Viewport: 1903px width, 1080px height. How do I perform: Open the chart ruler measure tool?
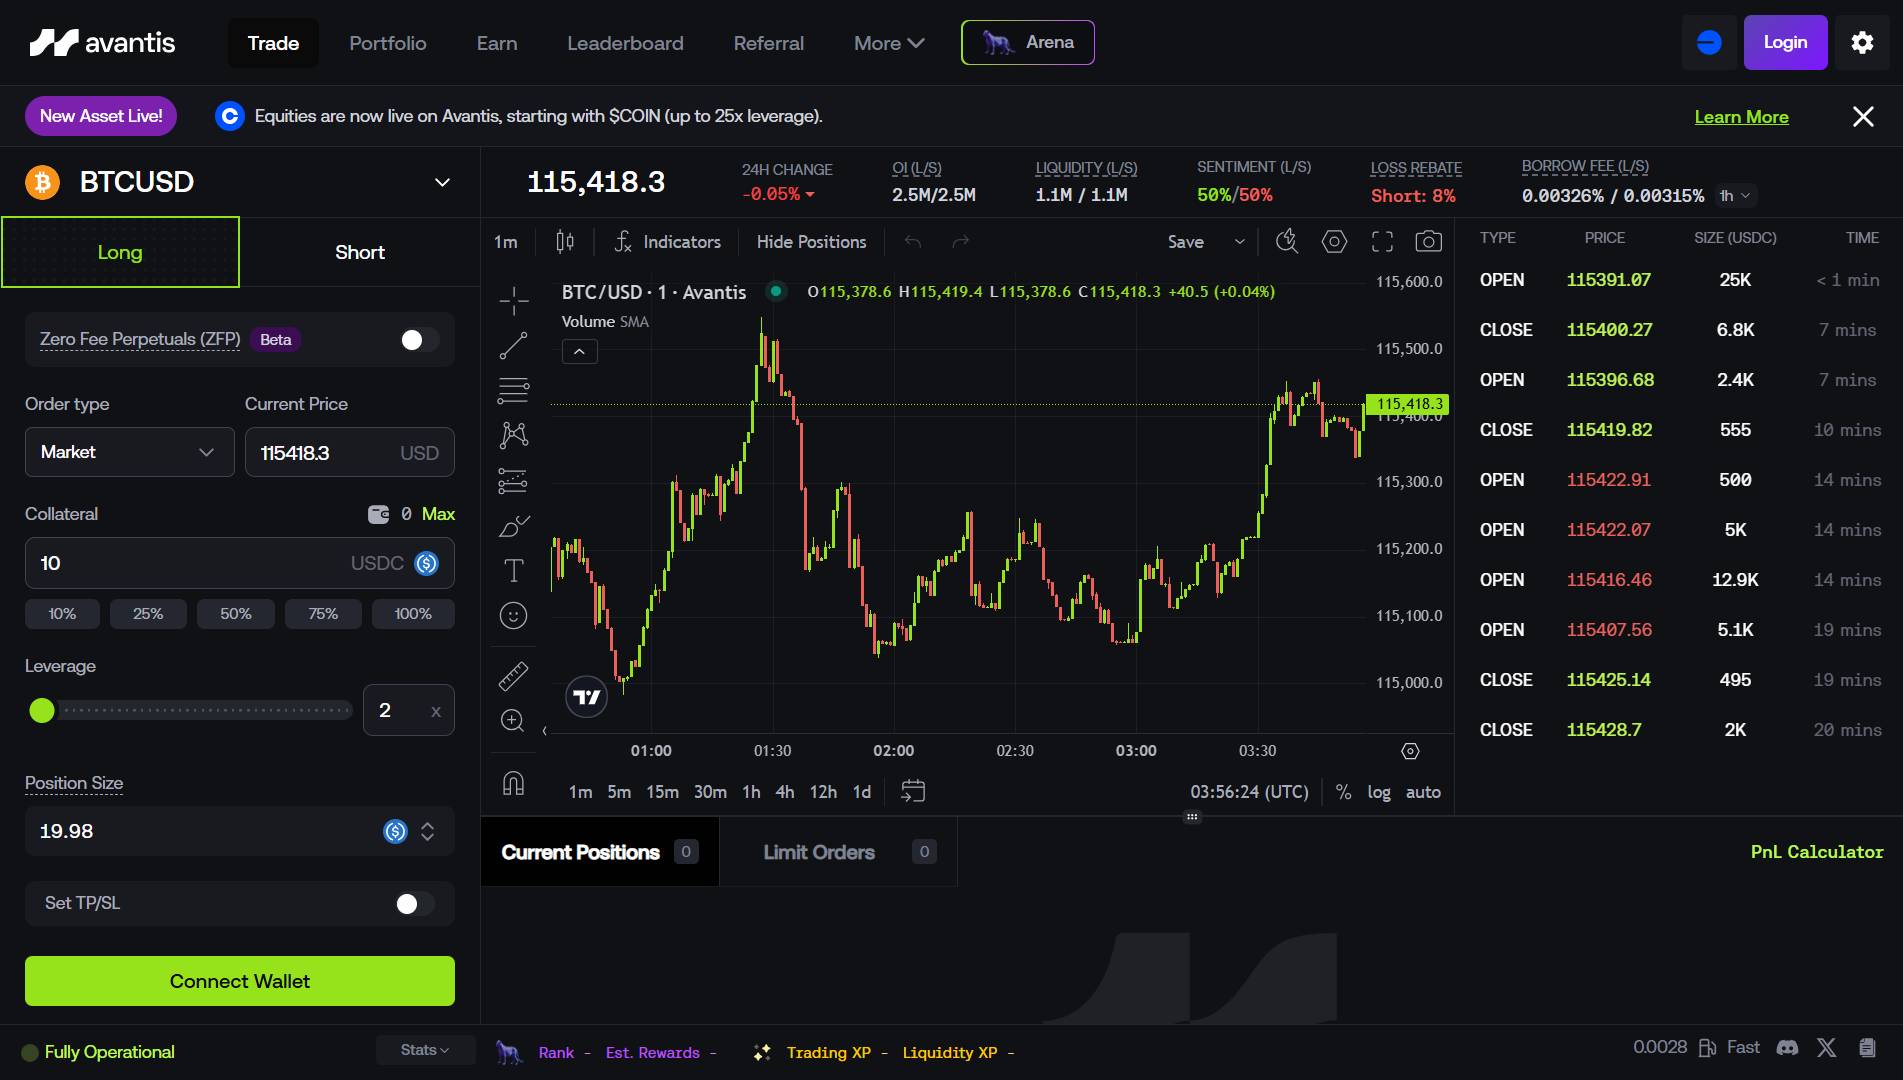pos(513,677)
